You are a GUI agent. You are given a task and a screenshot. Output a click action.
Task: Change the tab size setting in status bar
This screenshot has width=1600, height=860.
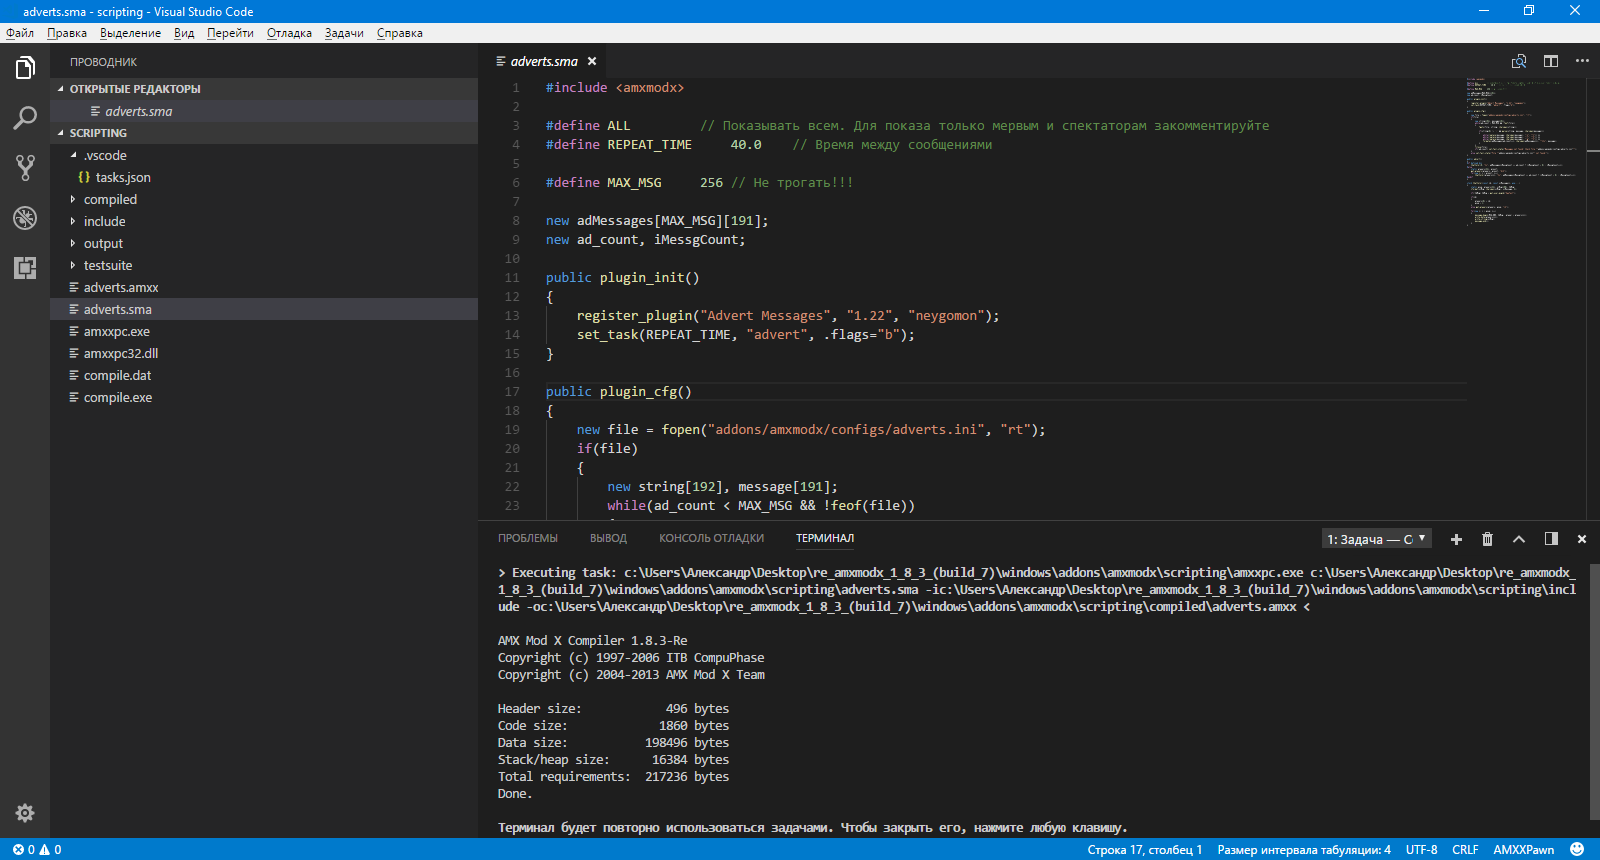(x=1304, y=850)
